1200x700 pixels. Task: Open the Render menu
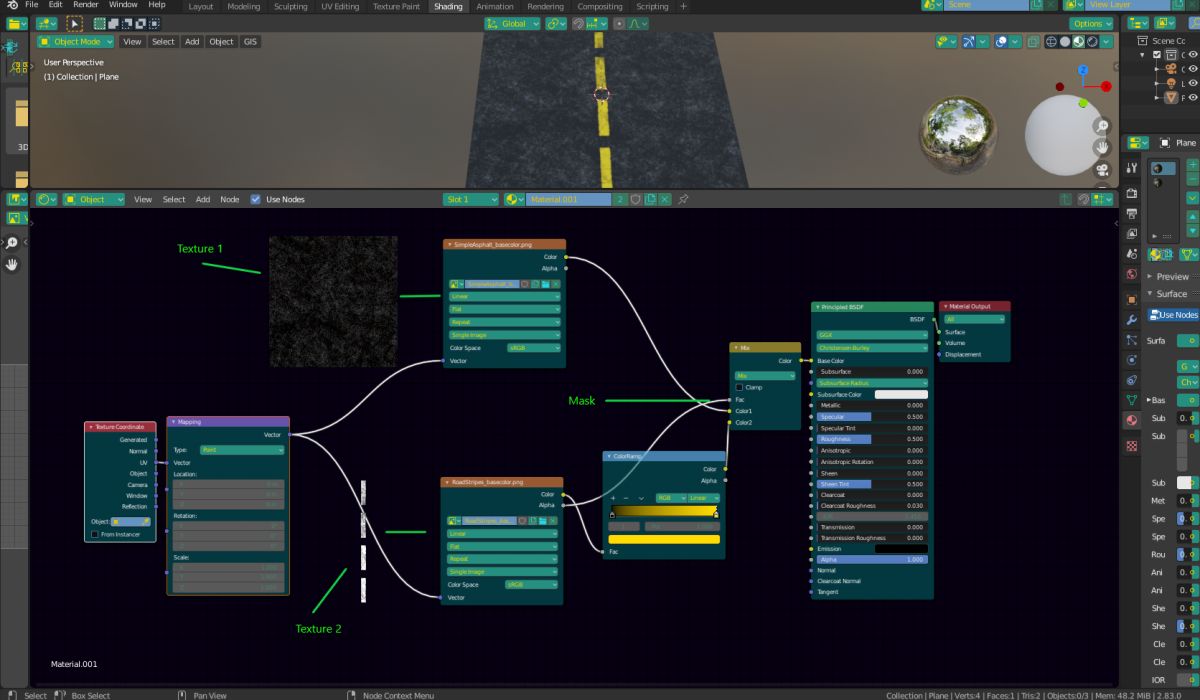pyautogui.click(x=86, y=5)
